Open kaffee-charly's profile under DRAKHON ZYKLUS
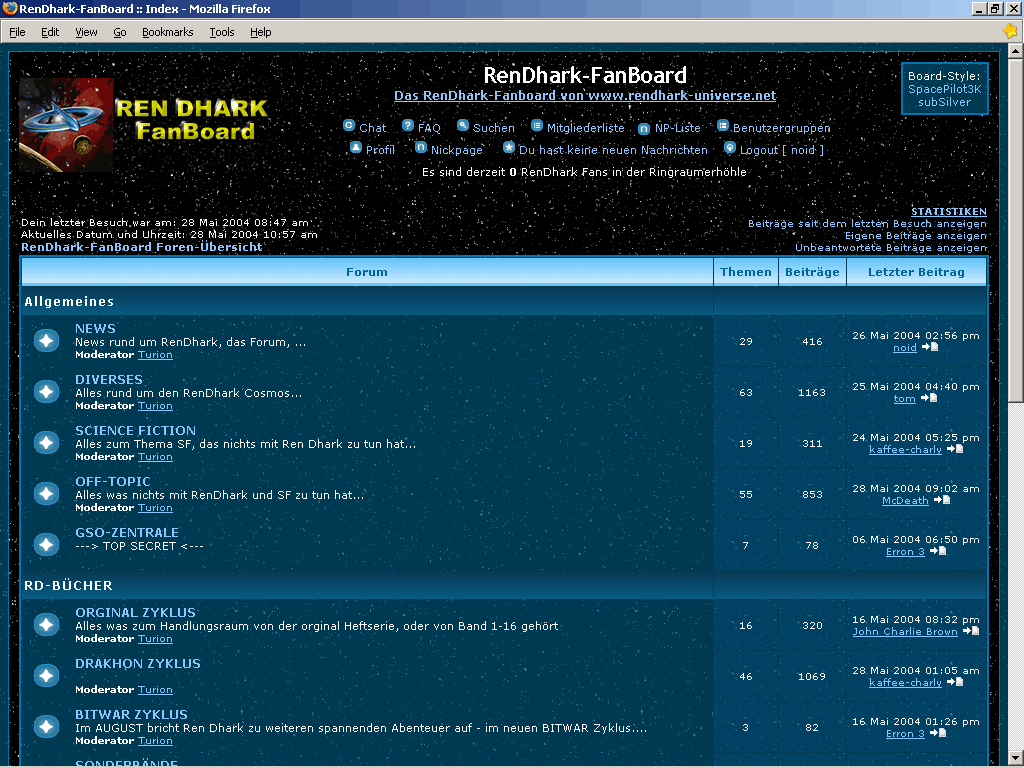Image resolution: width=1024 pixels, height=768 pixels. coord(904,682)
